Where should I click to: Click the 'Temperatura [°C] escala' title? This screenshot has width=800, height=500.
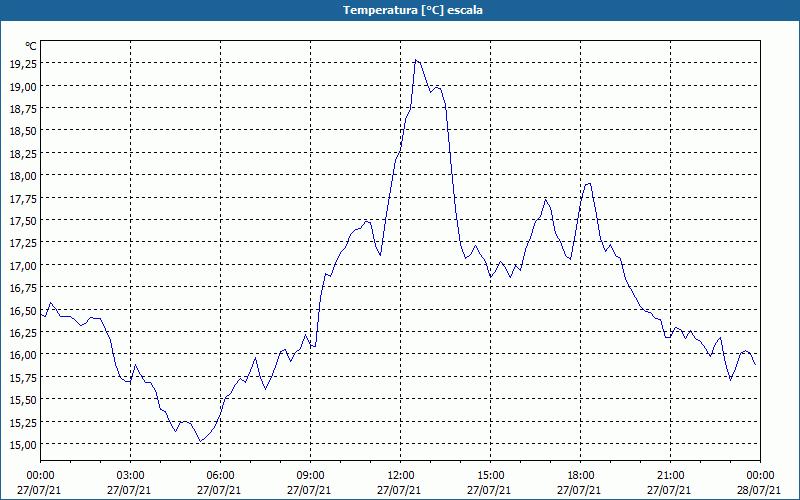coord(413,10)
